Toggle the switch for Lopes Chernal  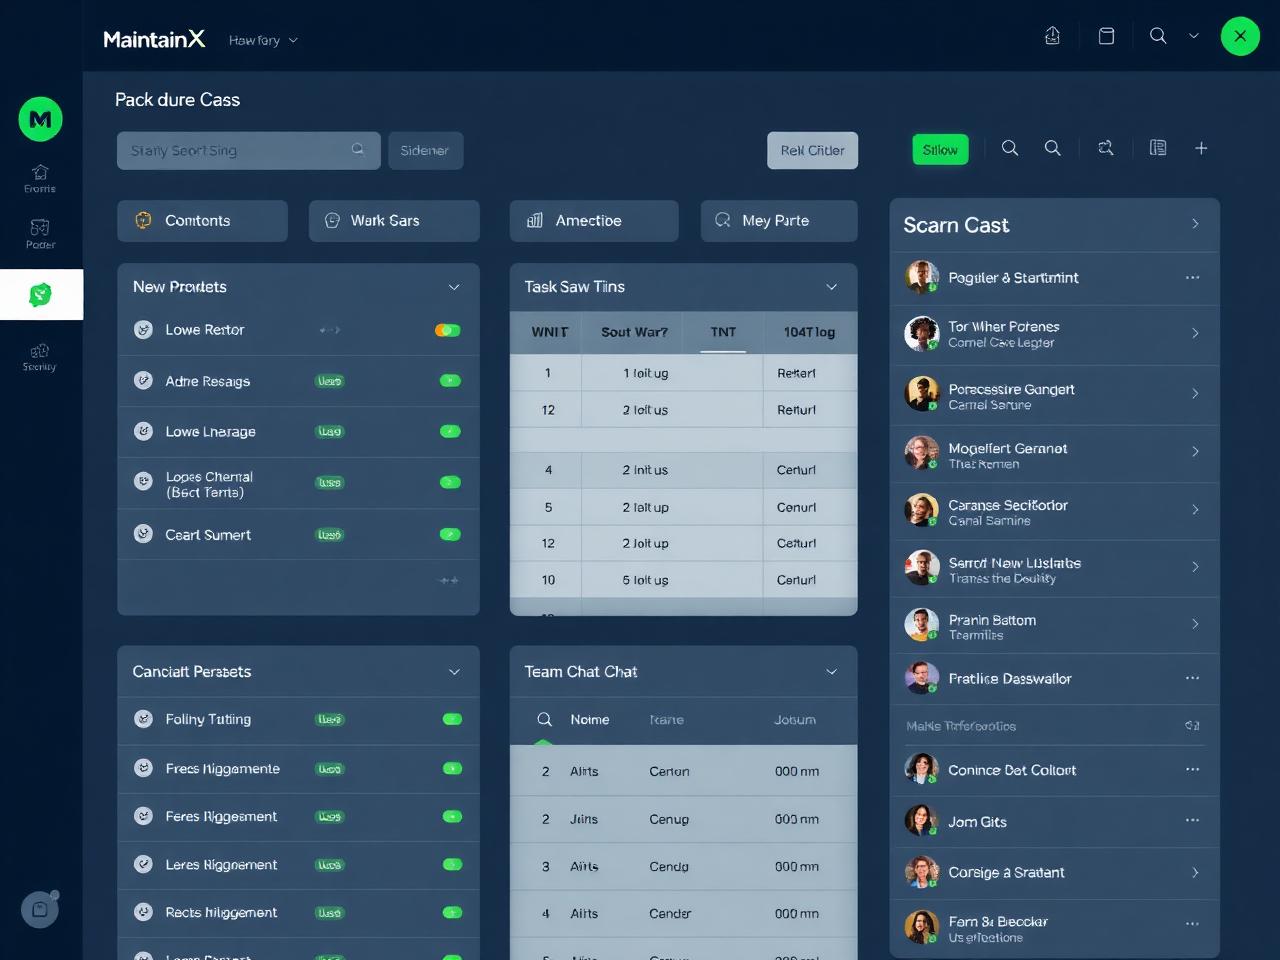coord(450,482)
